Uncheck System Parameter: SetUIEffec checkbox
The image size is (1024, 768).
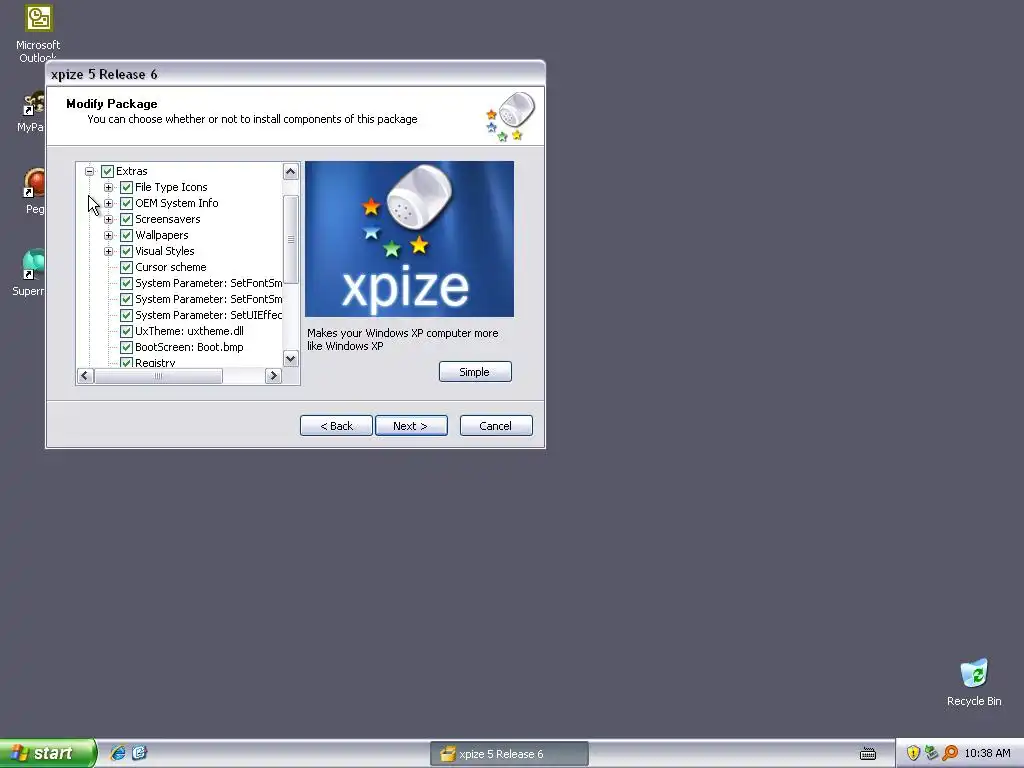(127, 315)
